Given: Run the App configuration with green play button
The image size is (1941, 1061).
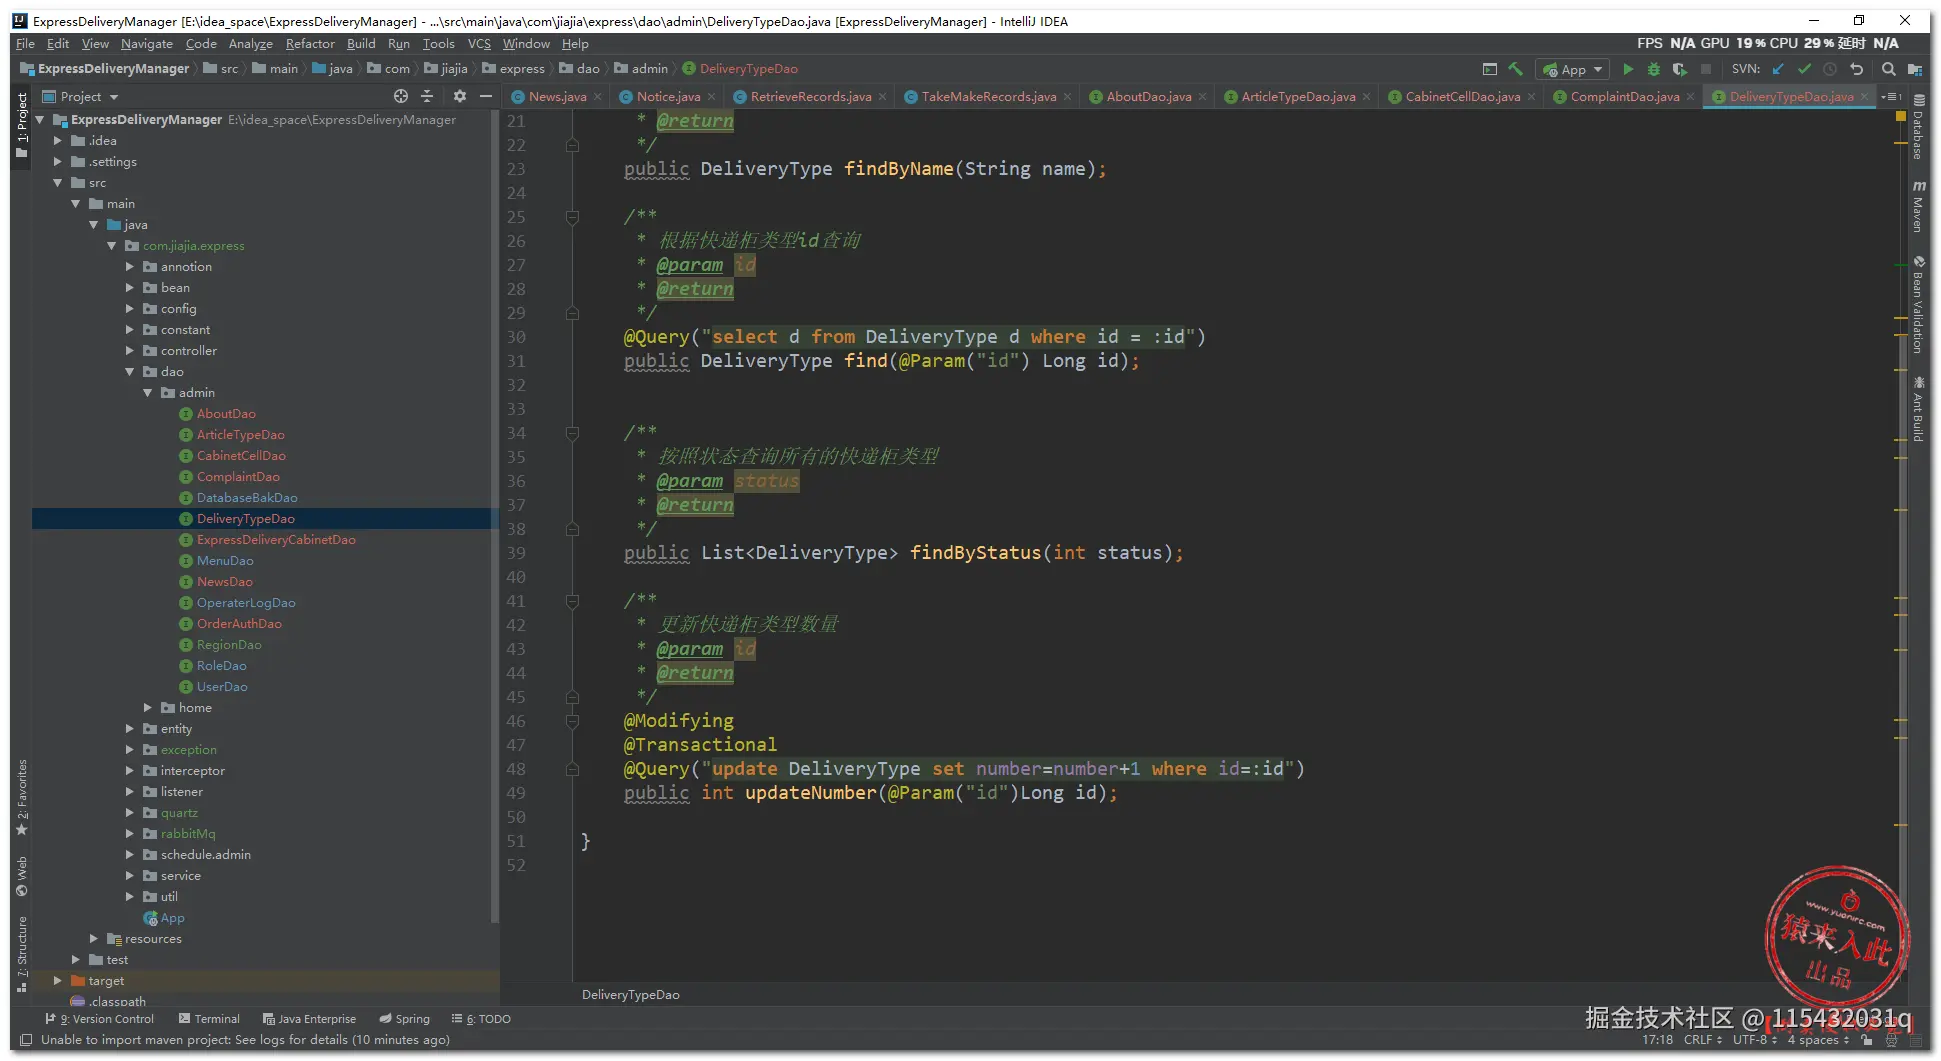Looking at the screenshot, I should [x=1628, y=69].
